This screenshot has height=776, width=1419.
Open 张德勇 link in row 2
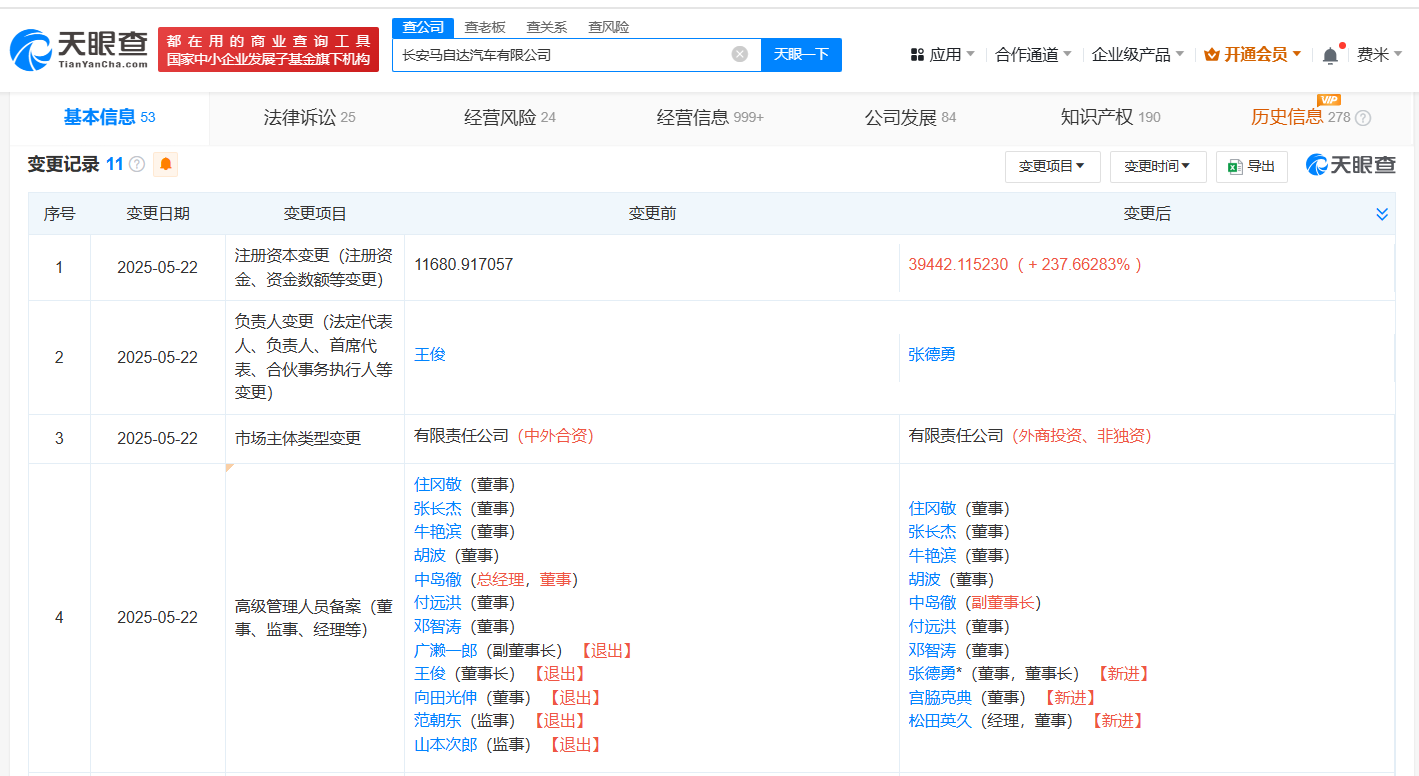(x=931, y=355)
